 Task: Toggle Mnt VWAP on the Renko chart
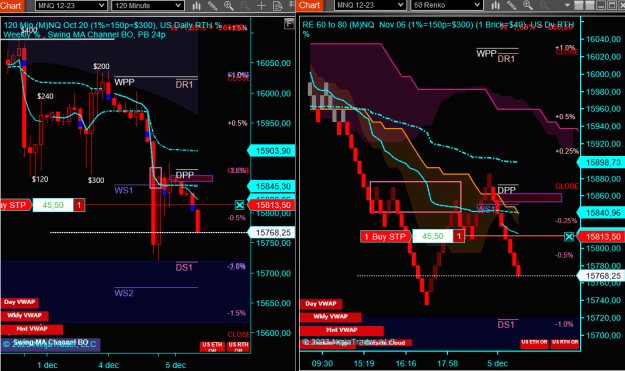pos(342,330)
